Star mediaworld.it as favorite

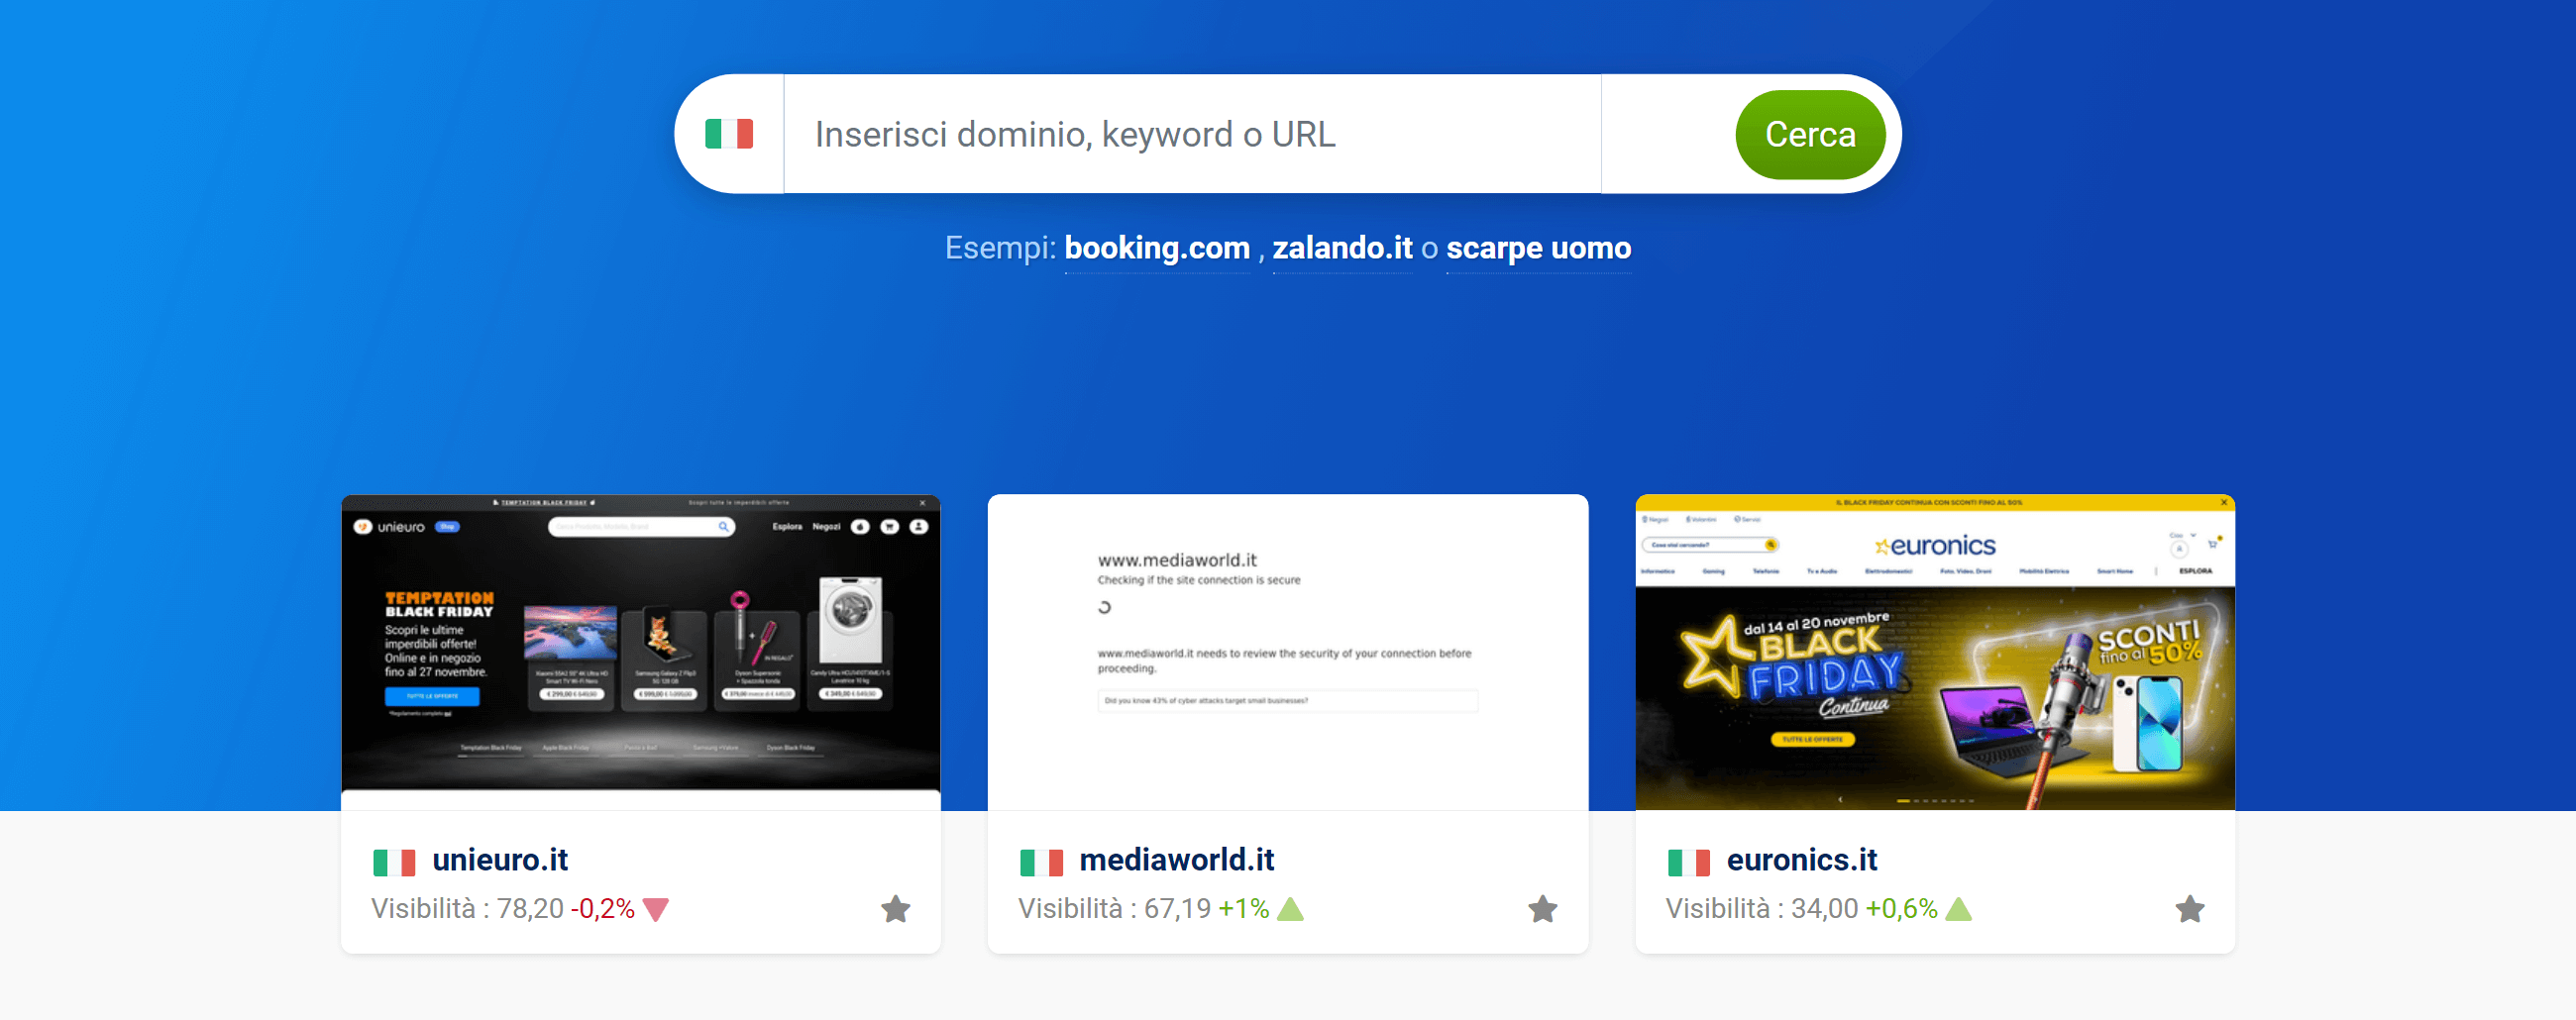pos(1543,909)
